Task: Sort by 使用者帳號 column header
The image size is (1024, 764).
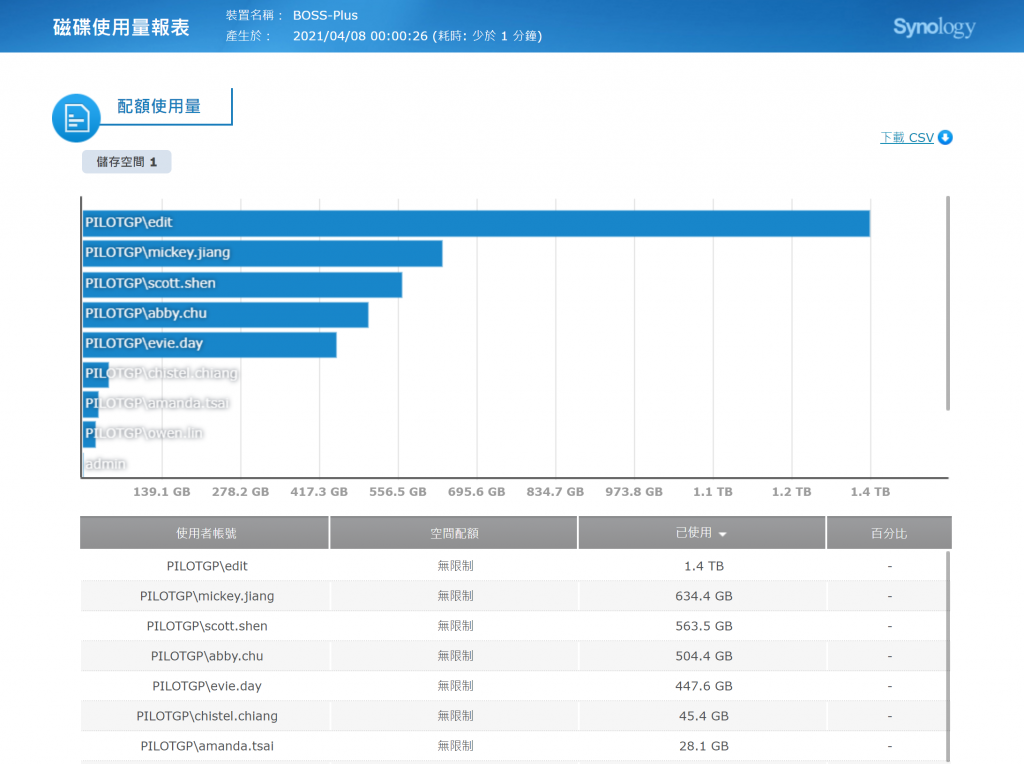Action: pos(204,533)
